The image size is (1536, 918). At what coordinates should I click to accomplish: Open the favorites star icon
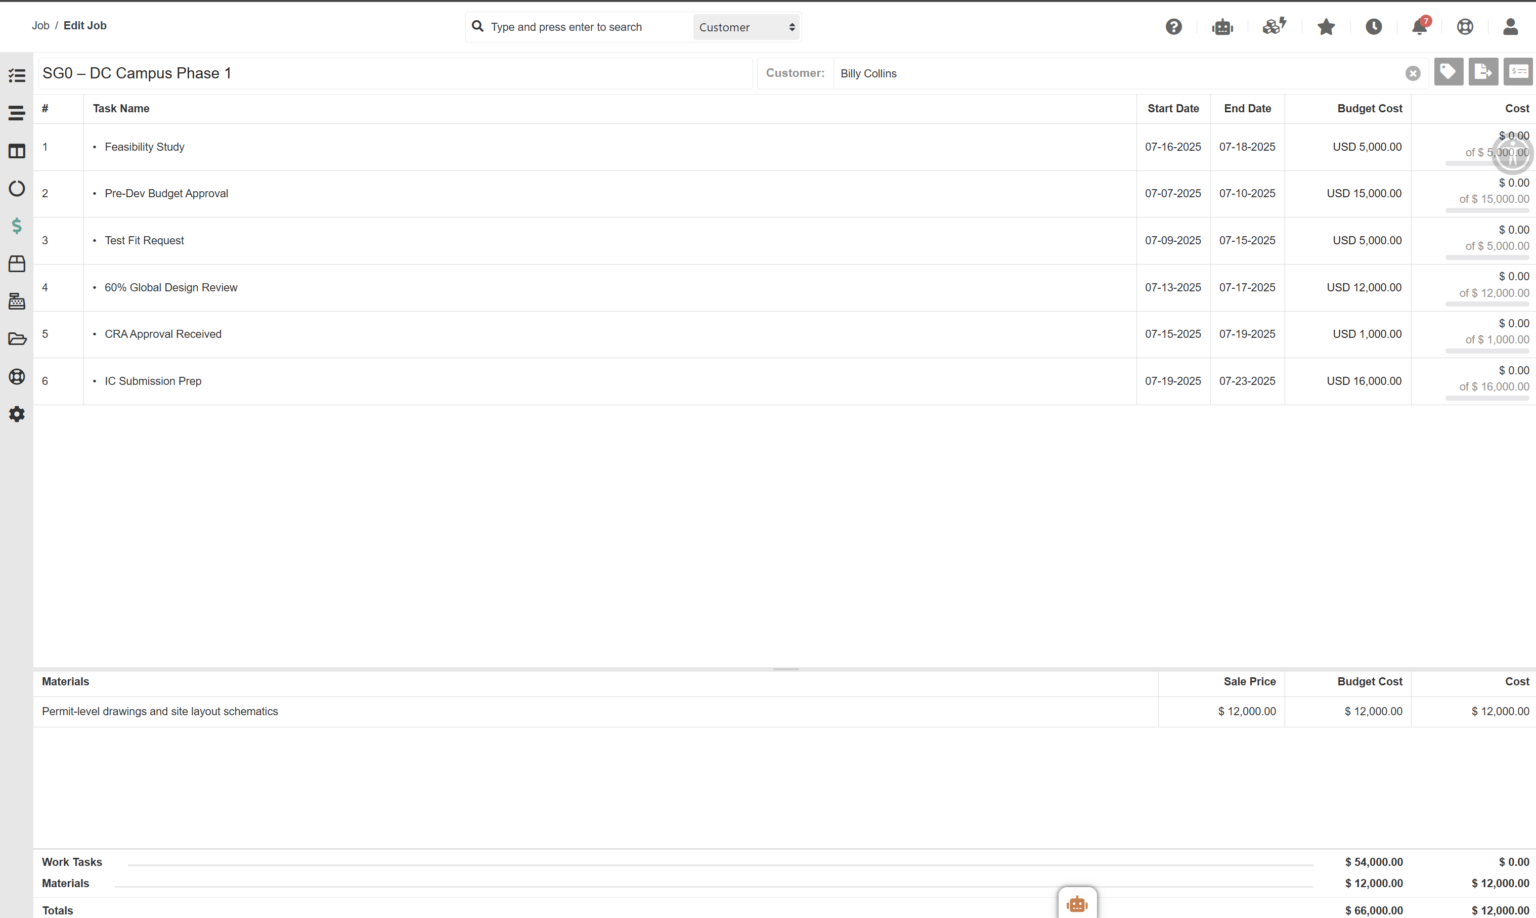tap(1326, 27)
